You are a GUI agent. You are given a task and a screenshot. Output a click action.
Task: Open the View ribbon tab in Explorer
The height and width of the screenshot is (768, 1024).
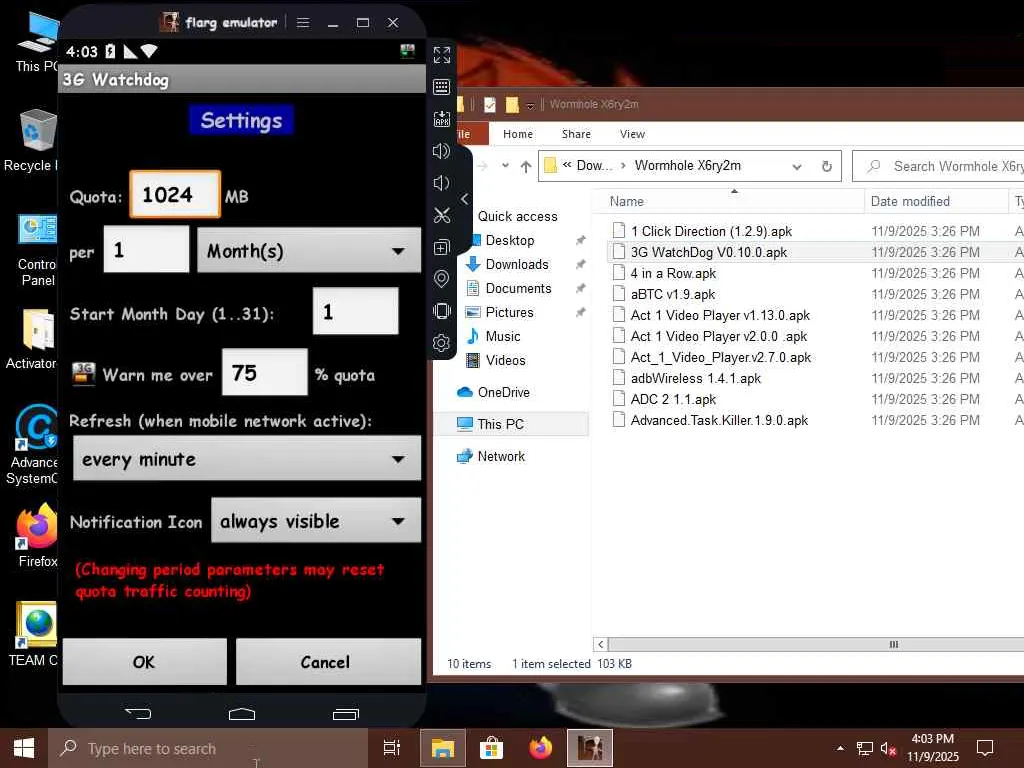632,134
